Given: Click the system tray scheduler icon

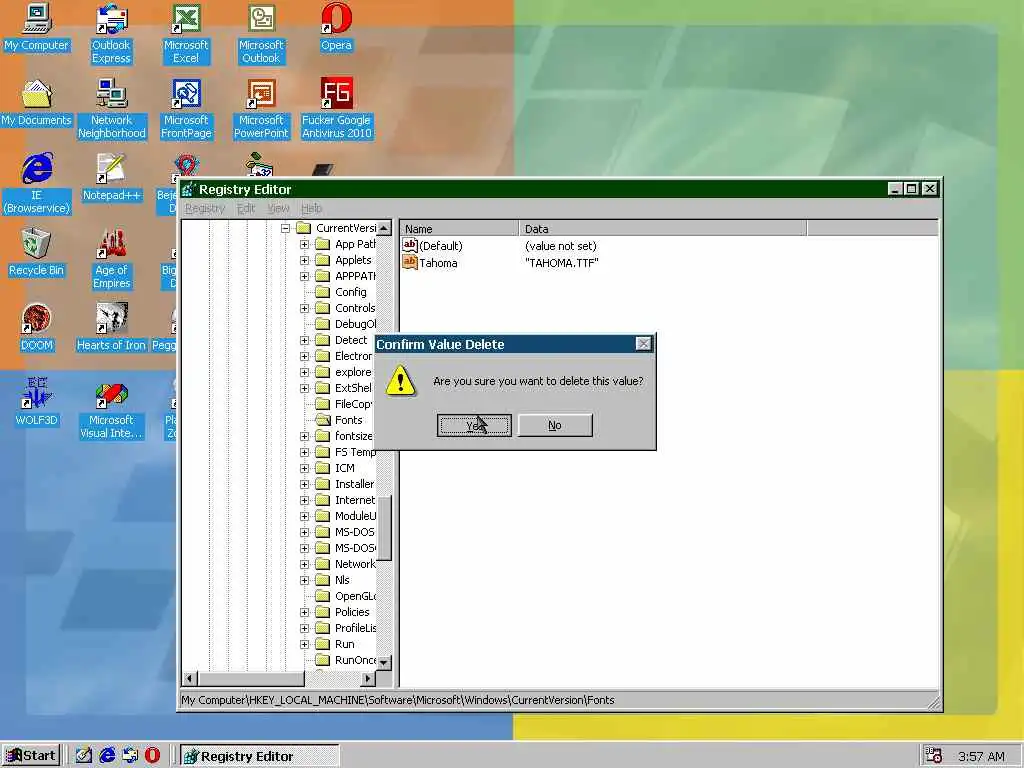Looking at the screenshot, I should pyautogui.click(x=934, y=756).
